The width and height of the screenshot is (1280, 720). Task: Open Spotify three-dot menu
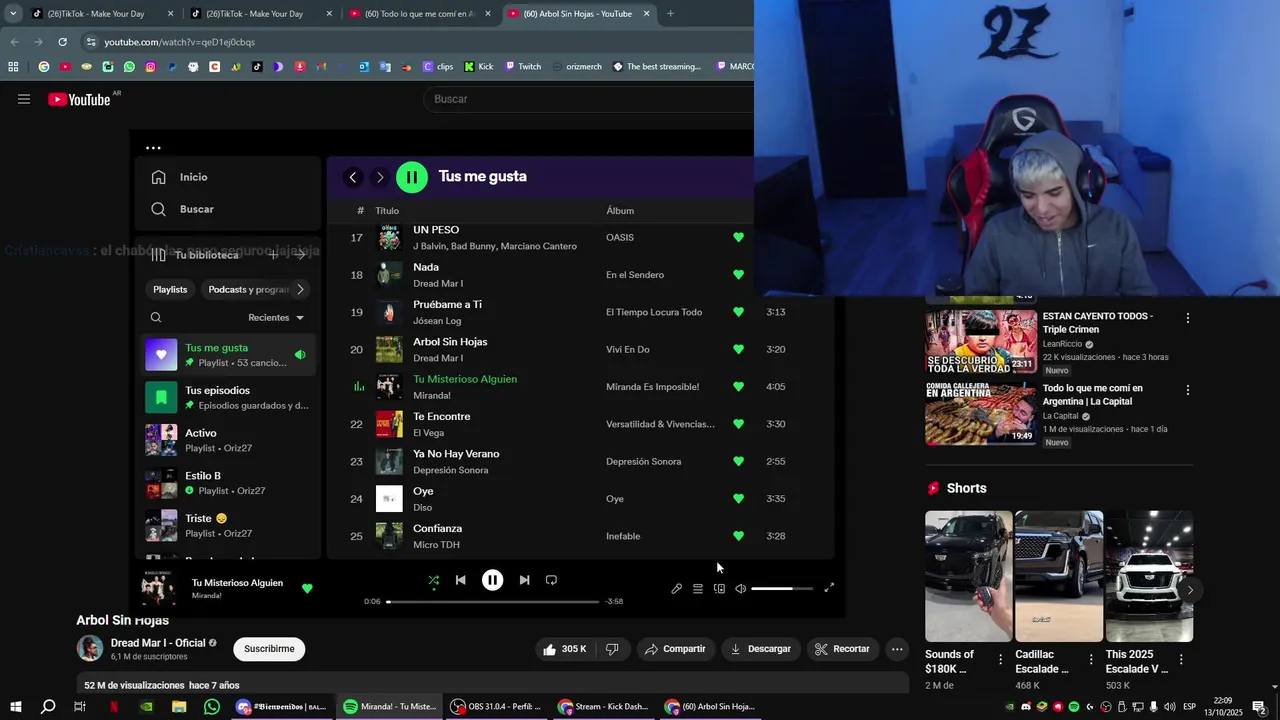coord(153,148)
